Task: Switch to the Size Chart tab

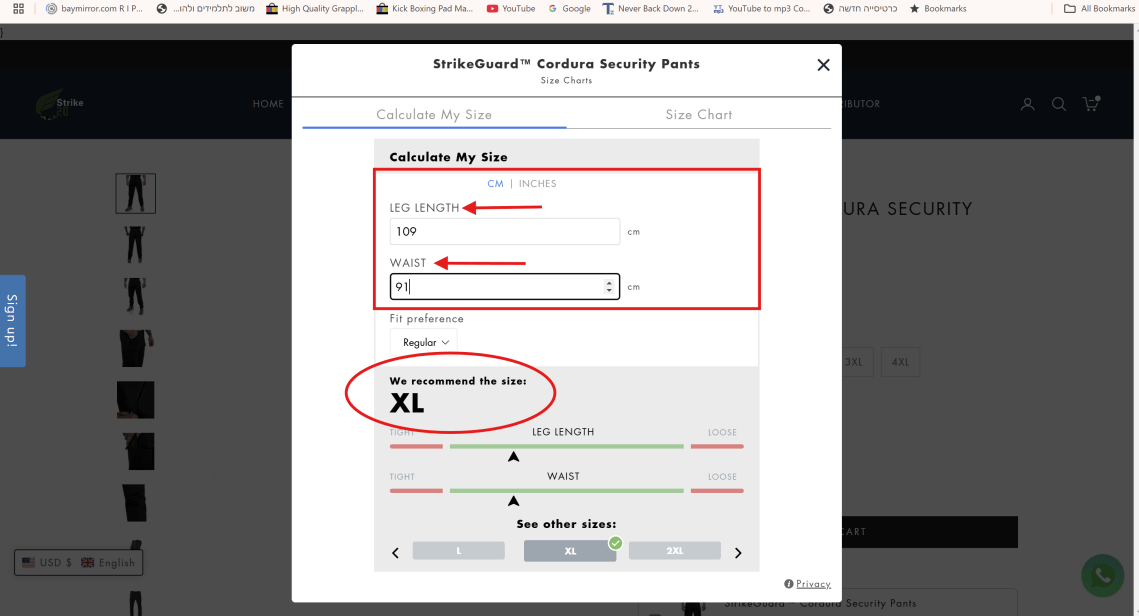Action: coord(698,115)
